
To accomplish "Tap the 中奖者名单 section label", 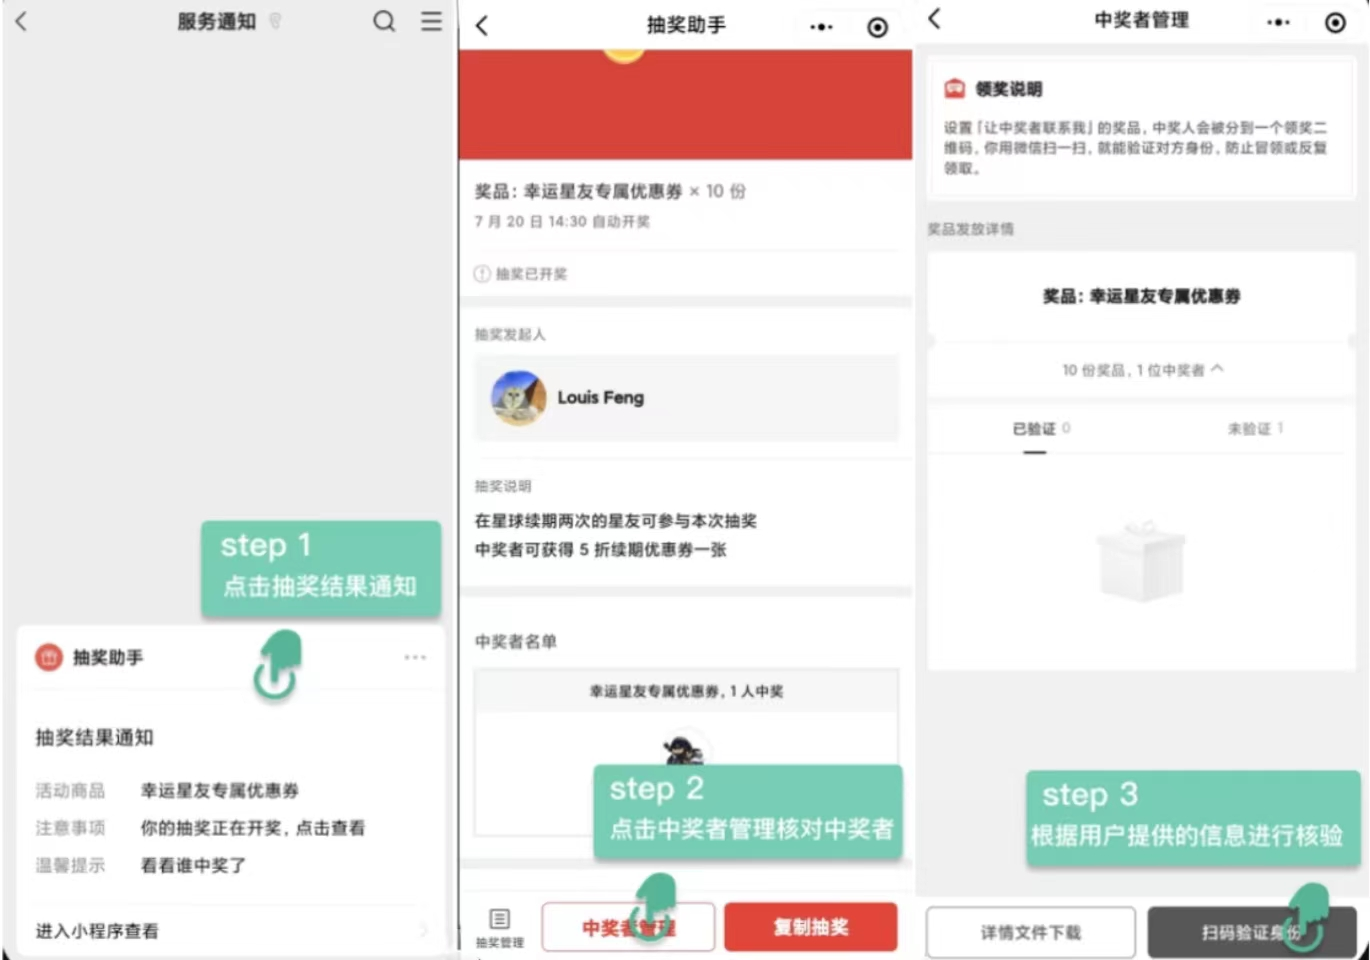I will pos(515,642).
